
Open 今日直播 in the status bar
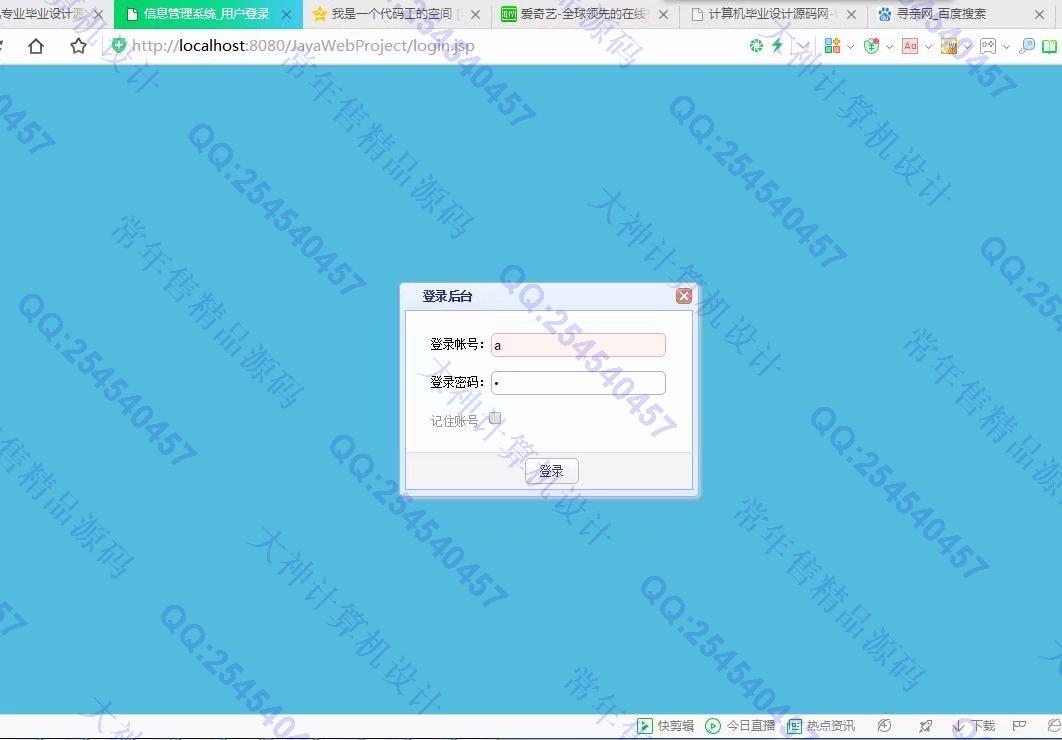(x=740, y=726)
